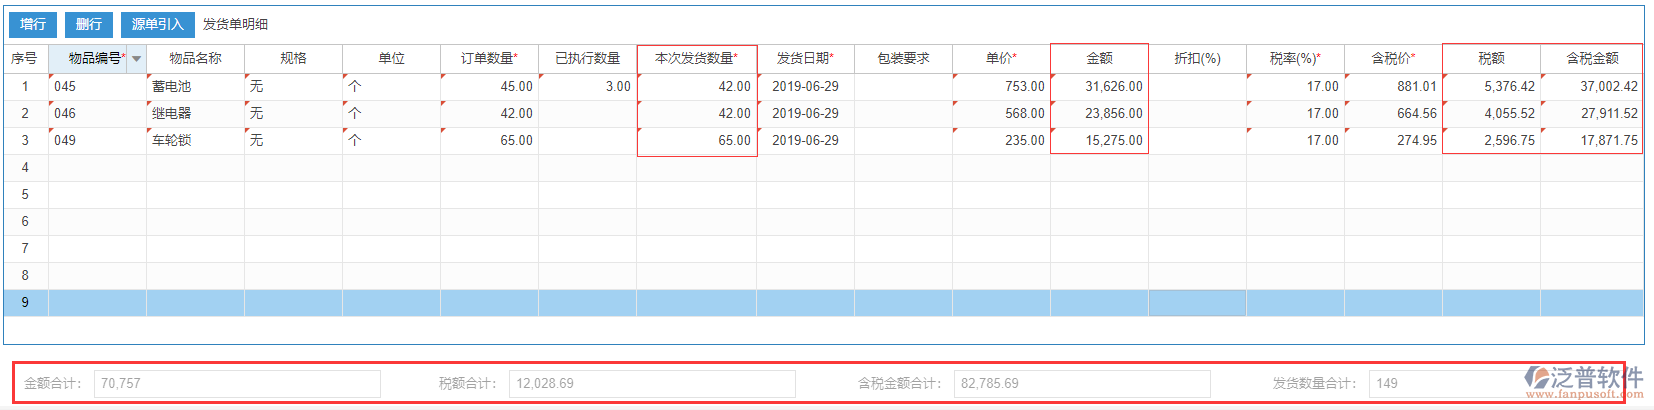Click the 折扣(%) column header
Image resolution: width=1654 pixels, height=410 pixels.
click(x=1197, y=59)
